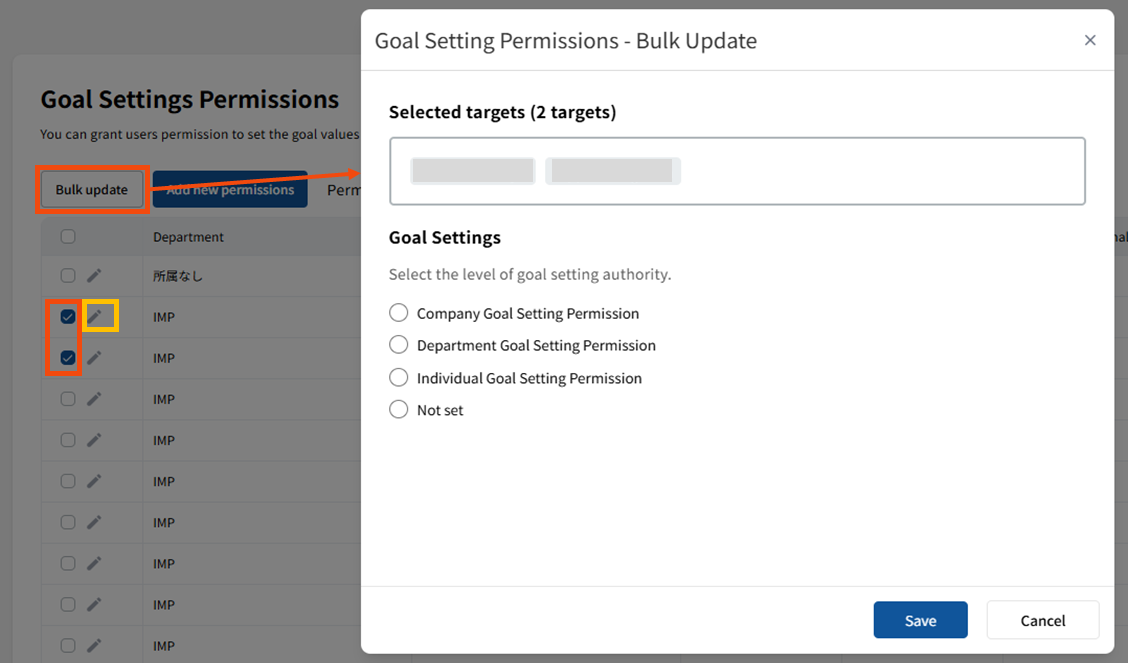Viewport: 1128px width, 663px height.
Task: Select Department Goal Setting Permission radio
Action: point(399,345)
